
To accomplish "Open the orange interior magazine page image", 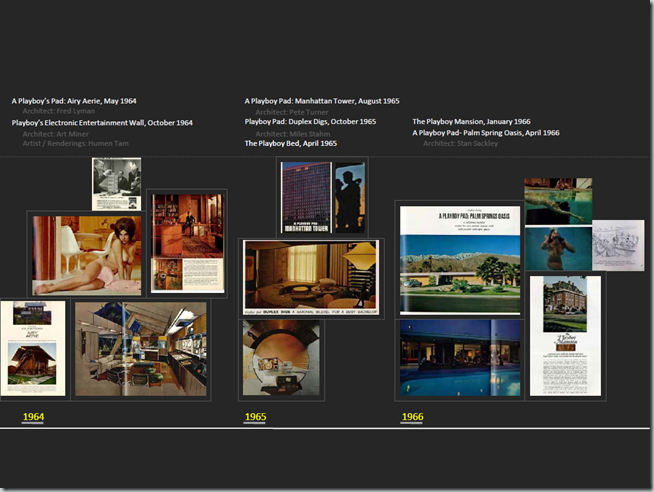I will pyautogui.click(x=187, y=243).
